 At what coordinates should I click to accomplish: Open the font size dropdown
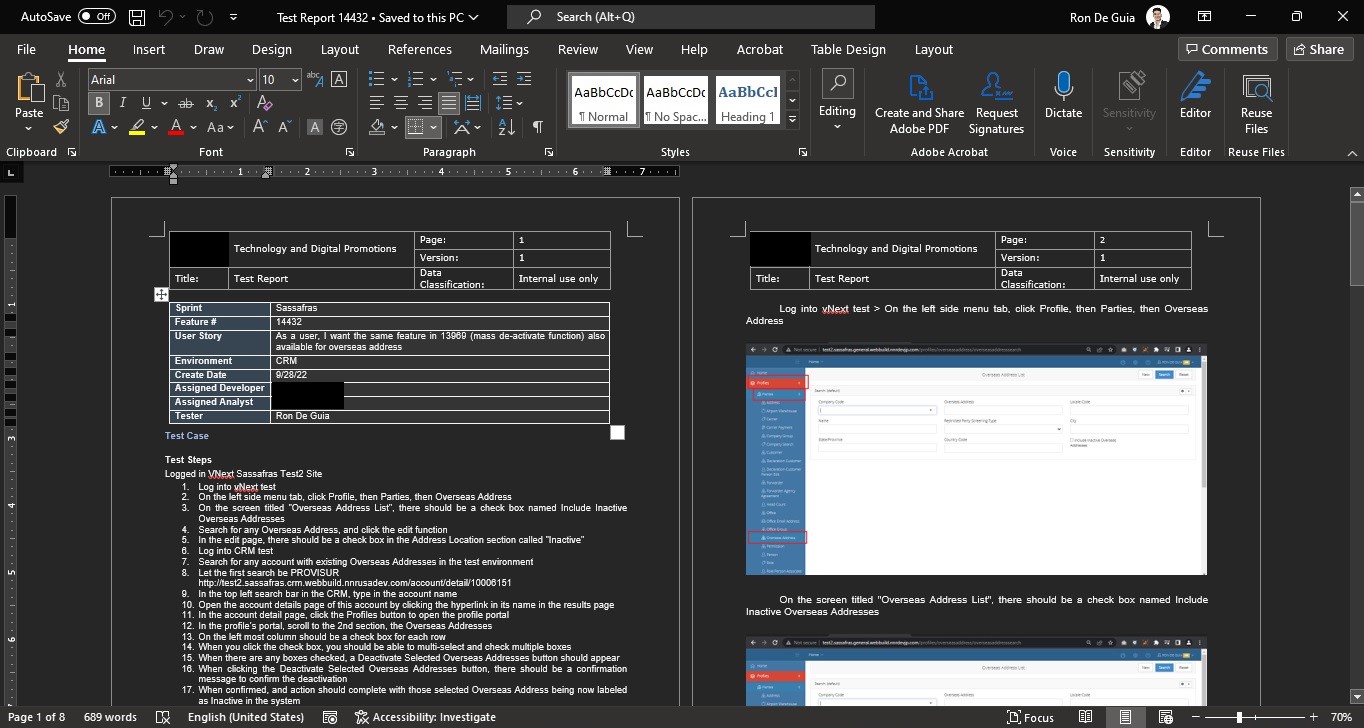tap(295, 80)
